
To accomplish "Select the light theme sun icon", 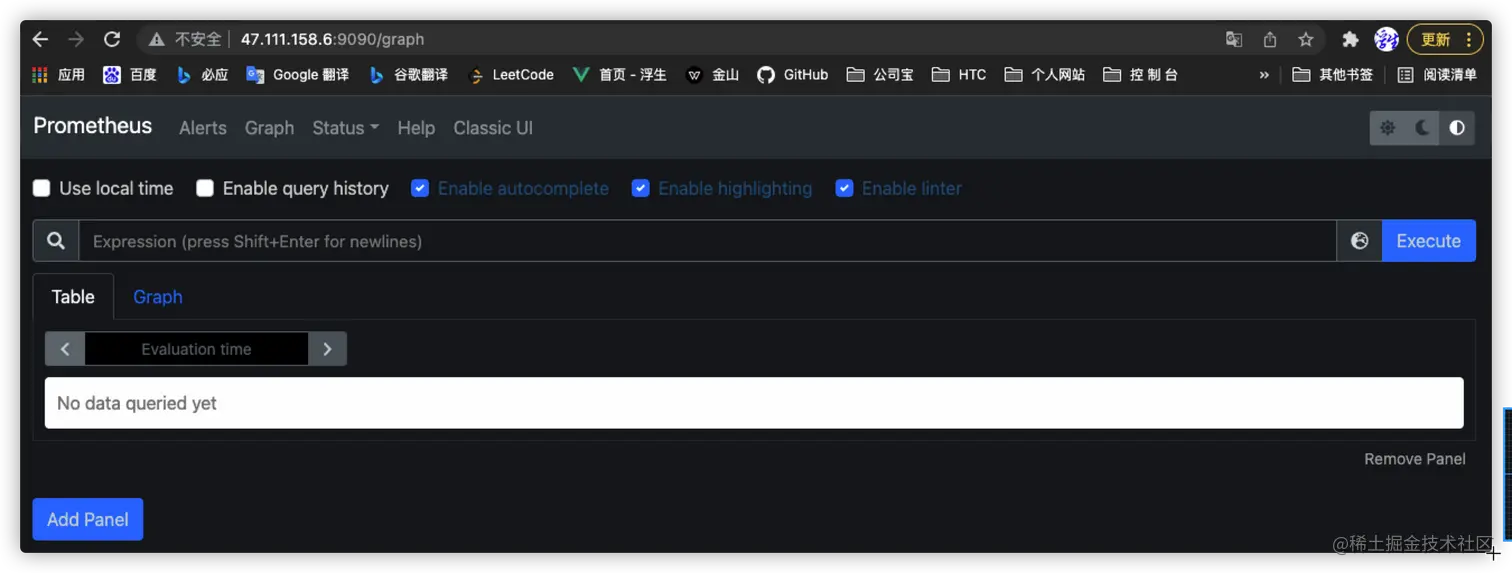I will pyautogui.click(x=1387, y=128).
